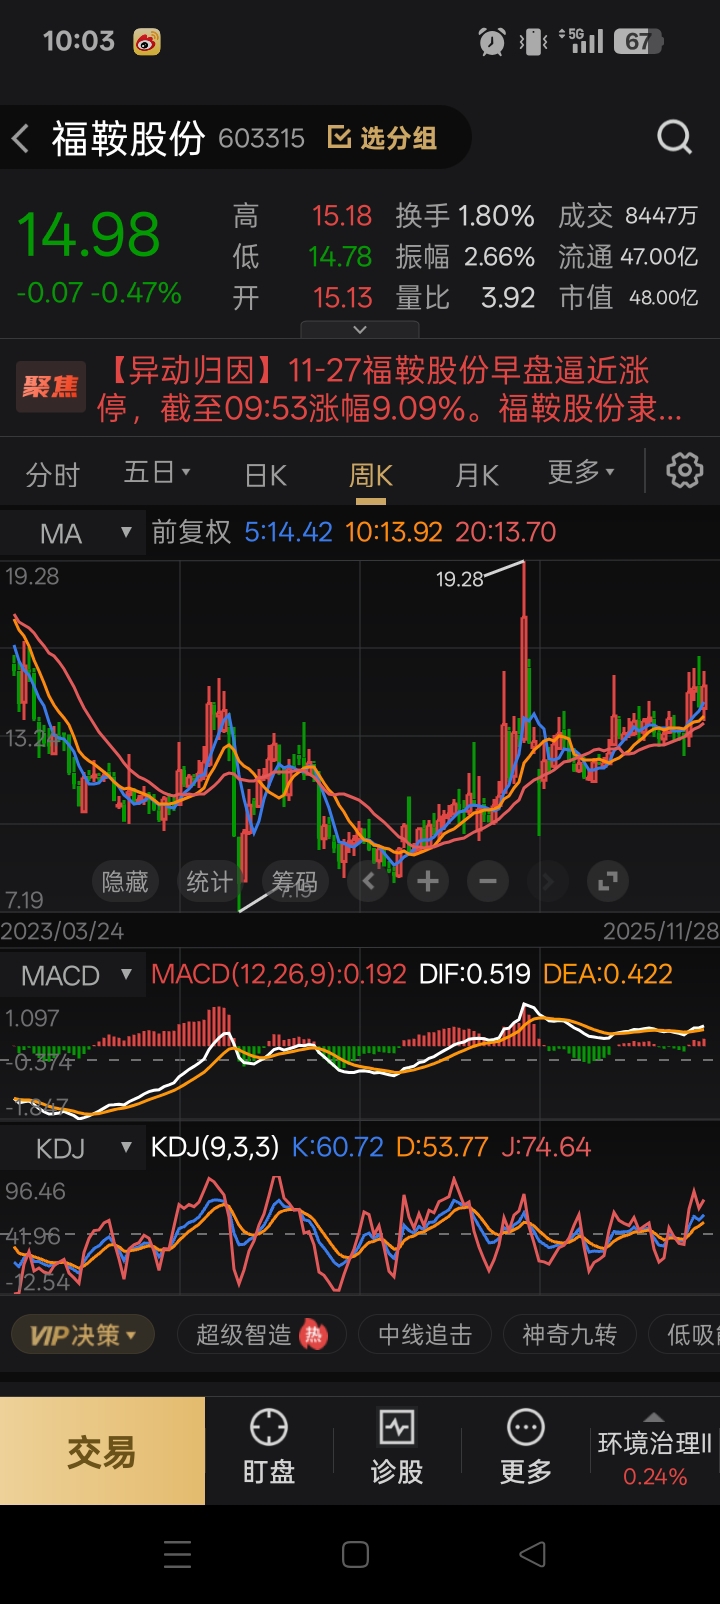Tap 成交 value 8447万

[x=661, y=216]
